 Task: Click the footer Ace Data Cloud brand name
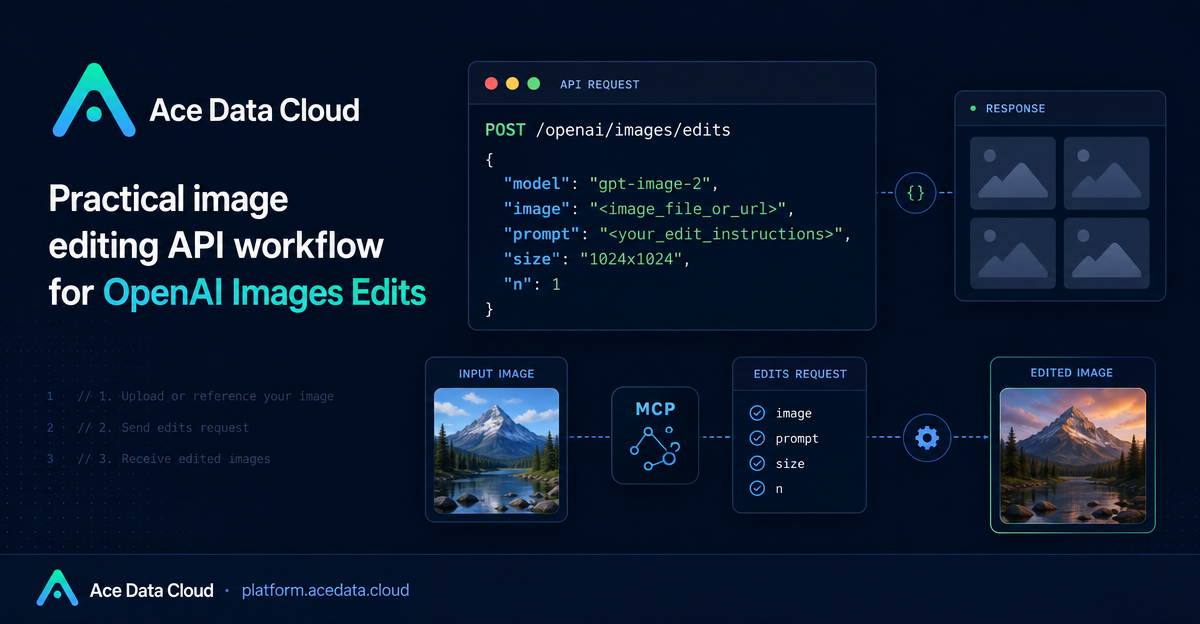coord(152,590)
